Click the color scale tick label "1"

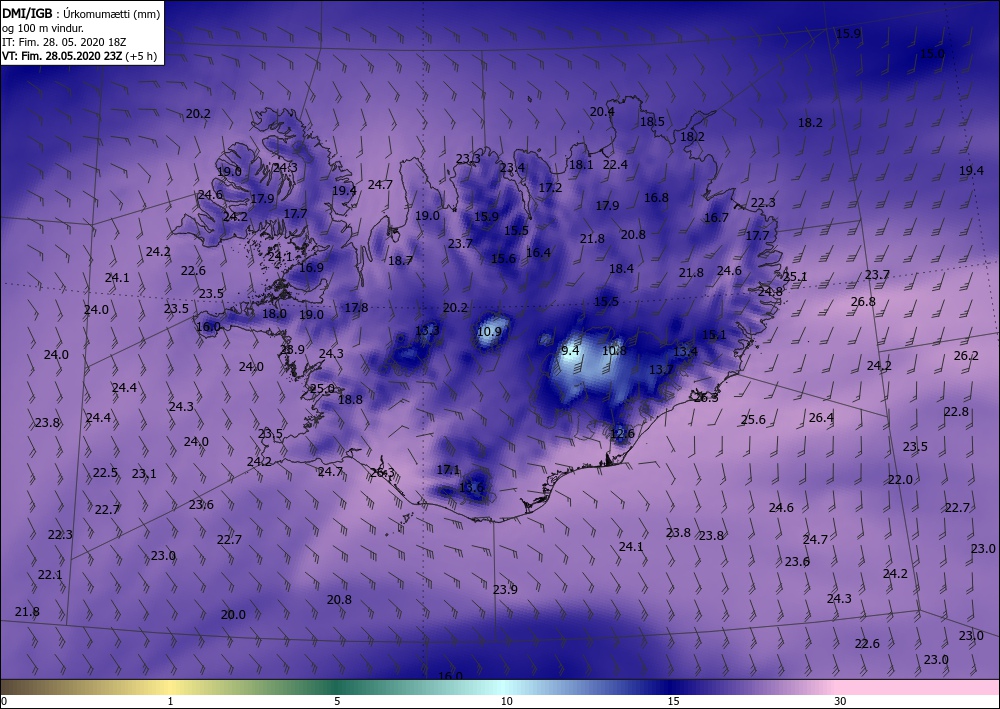[x=170, y=701]
